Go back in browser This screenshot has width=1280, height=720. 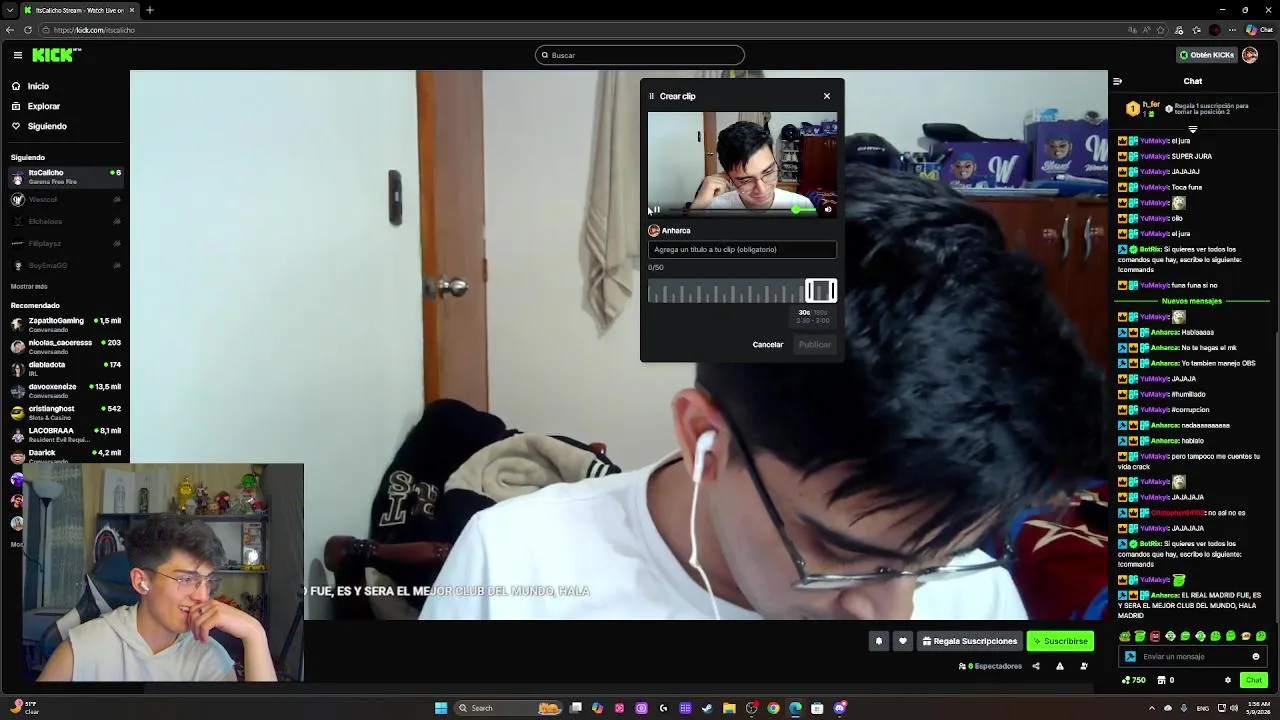10,30
